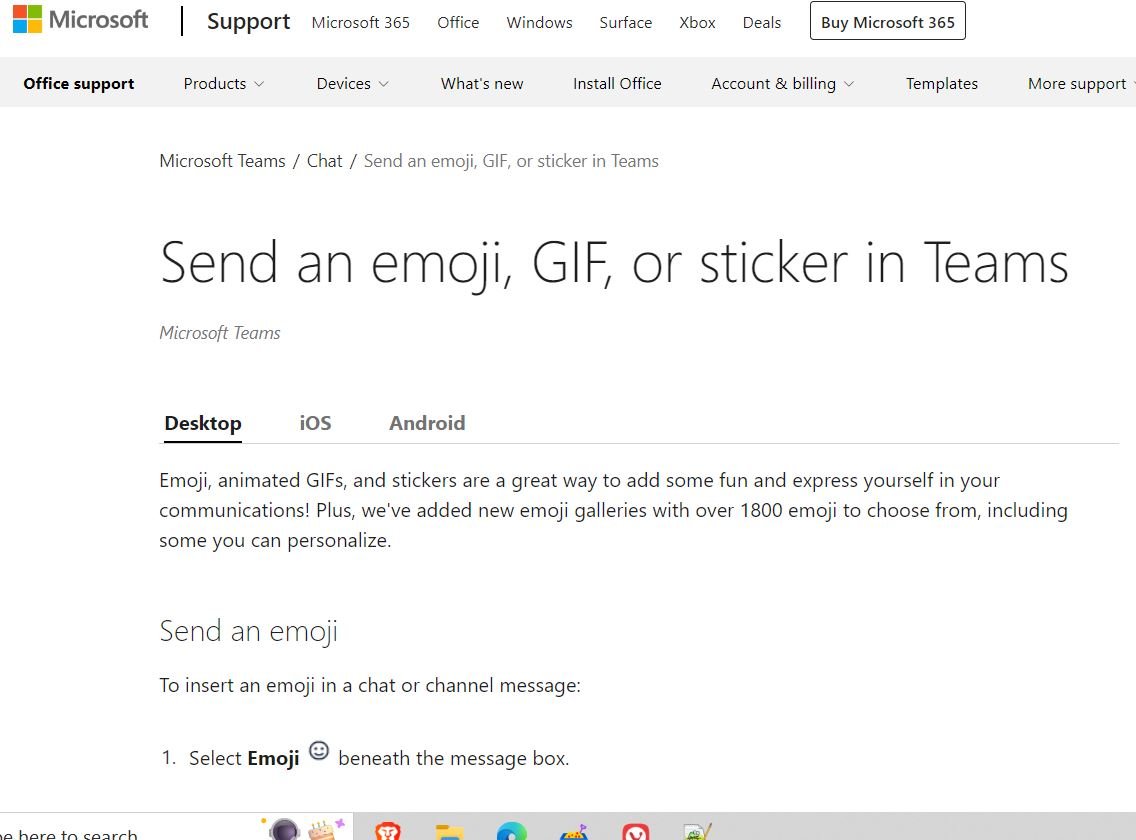
Task: Switch to the Android tab
Action: point(427,423)
